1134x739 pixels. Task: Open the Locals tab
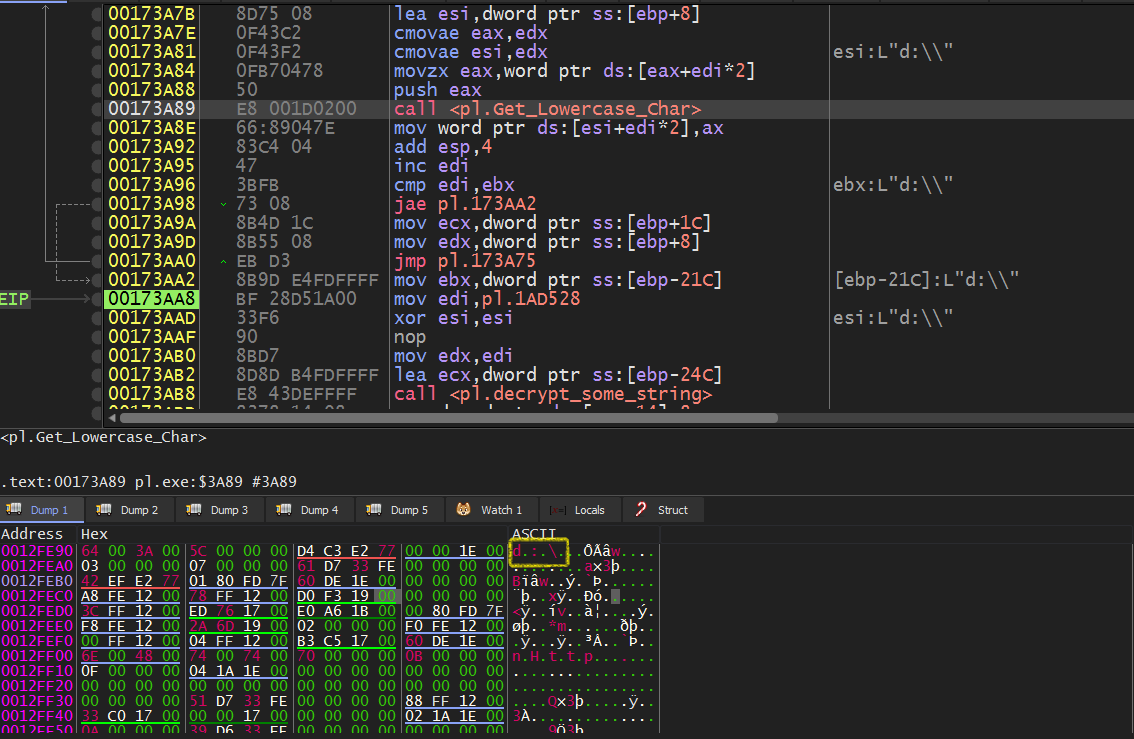click(x=581, y=510)
